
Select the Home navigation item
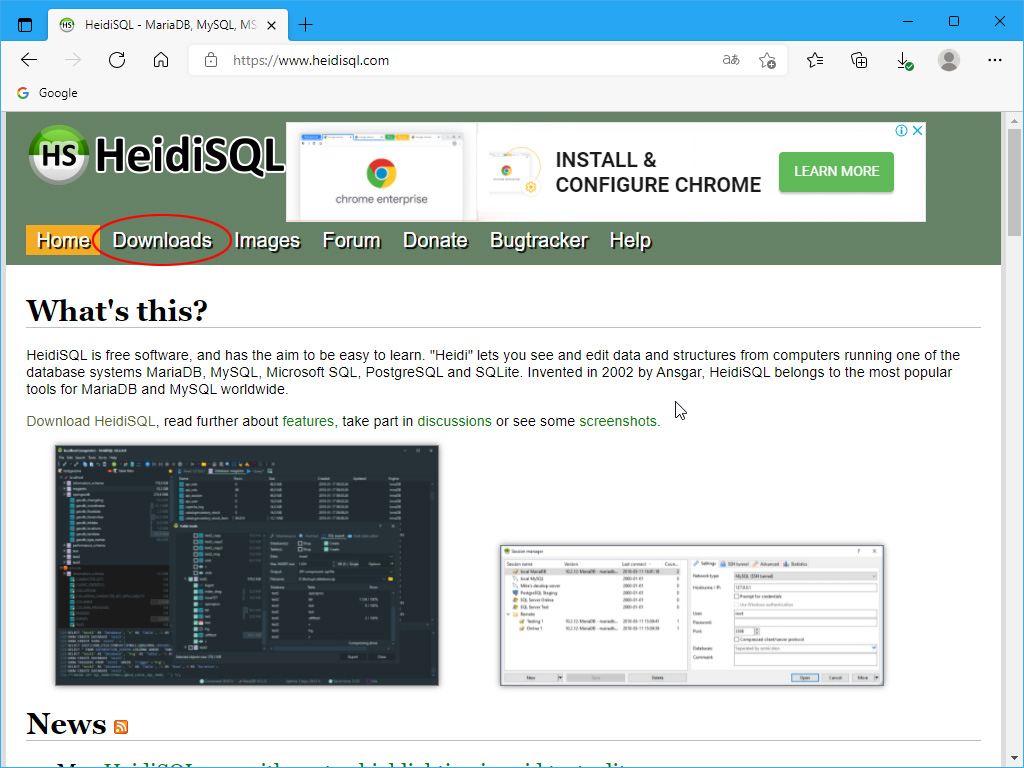[x=63, y=240]
